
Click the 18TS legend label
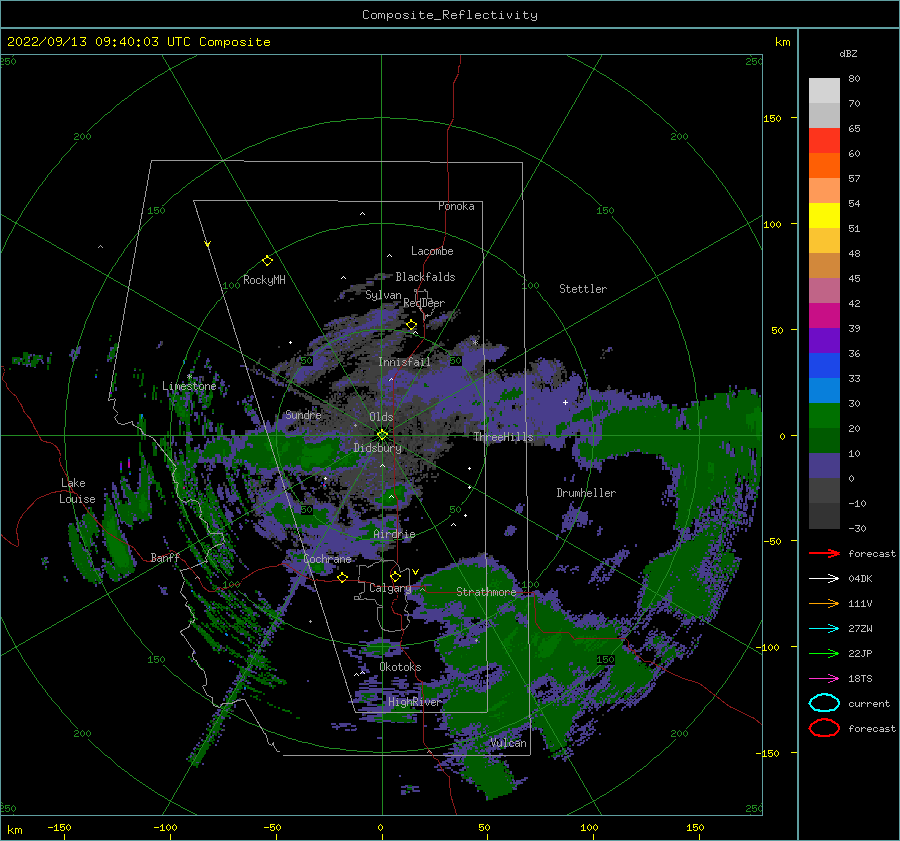click(x=860, y=679)
